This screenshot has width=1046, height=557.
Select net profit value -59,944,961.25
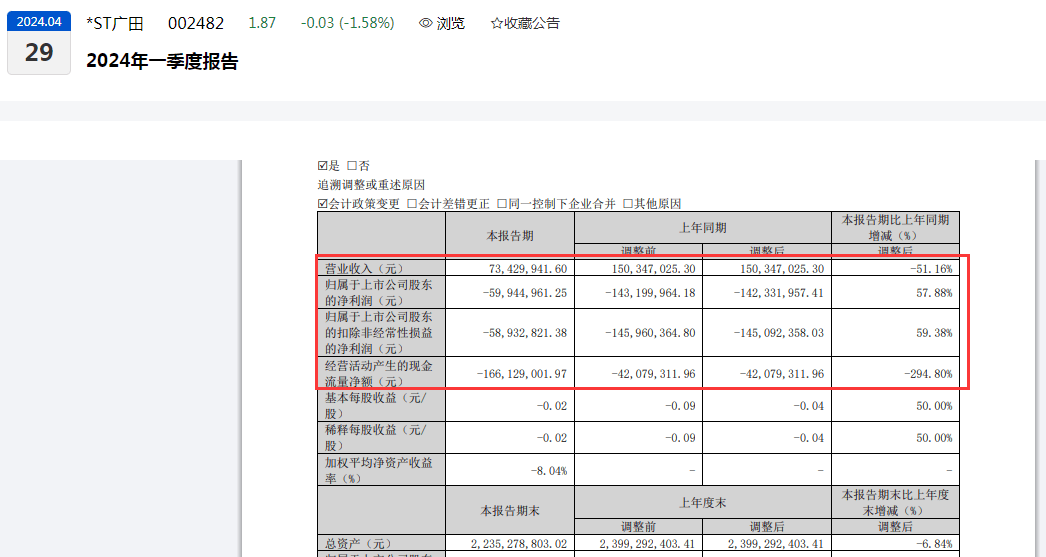[x=525, y=293]
